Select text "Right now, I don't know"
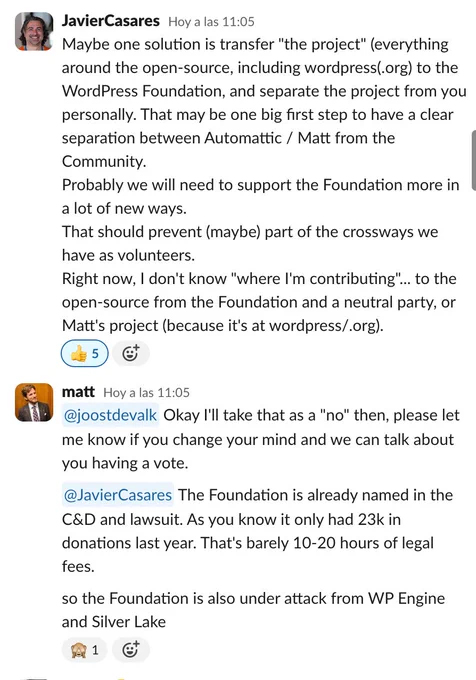 pos(144,278)
